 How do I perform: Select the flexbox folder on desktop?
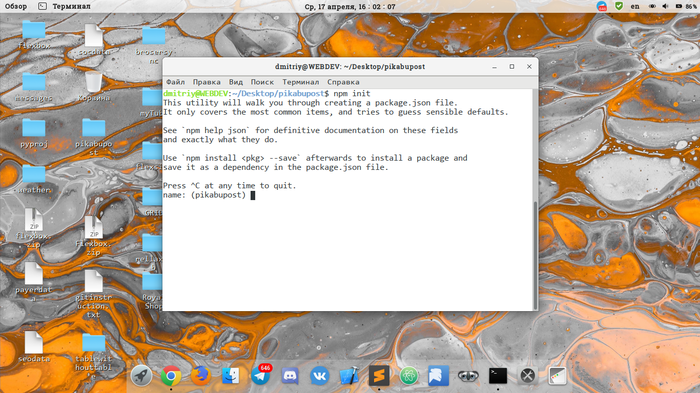[x=34, y=35]
